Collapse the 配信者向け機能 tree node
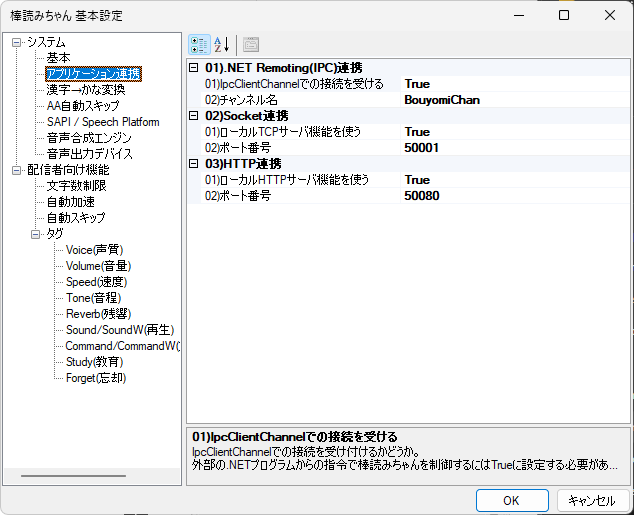Screen dimensions: 634x515 (17, 170)
